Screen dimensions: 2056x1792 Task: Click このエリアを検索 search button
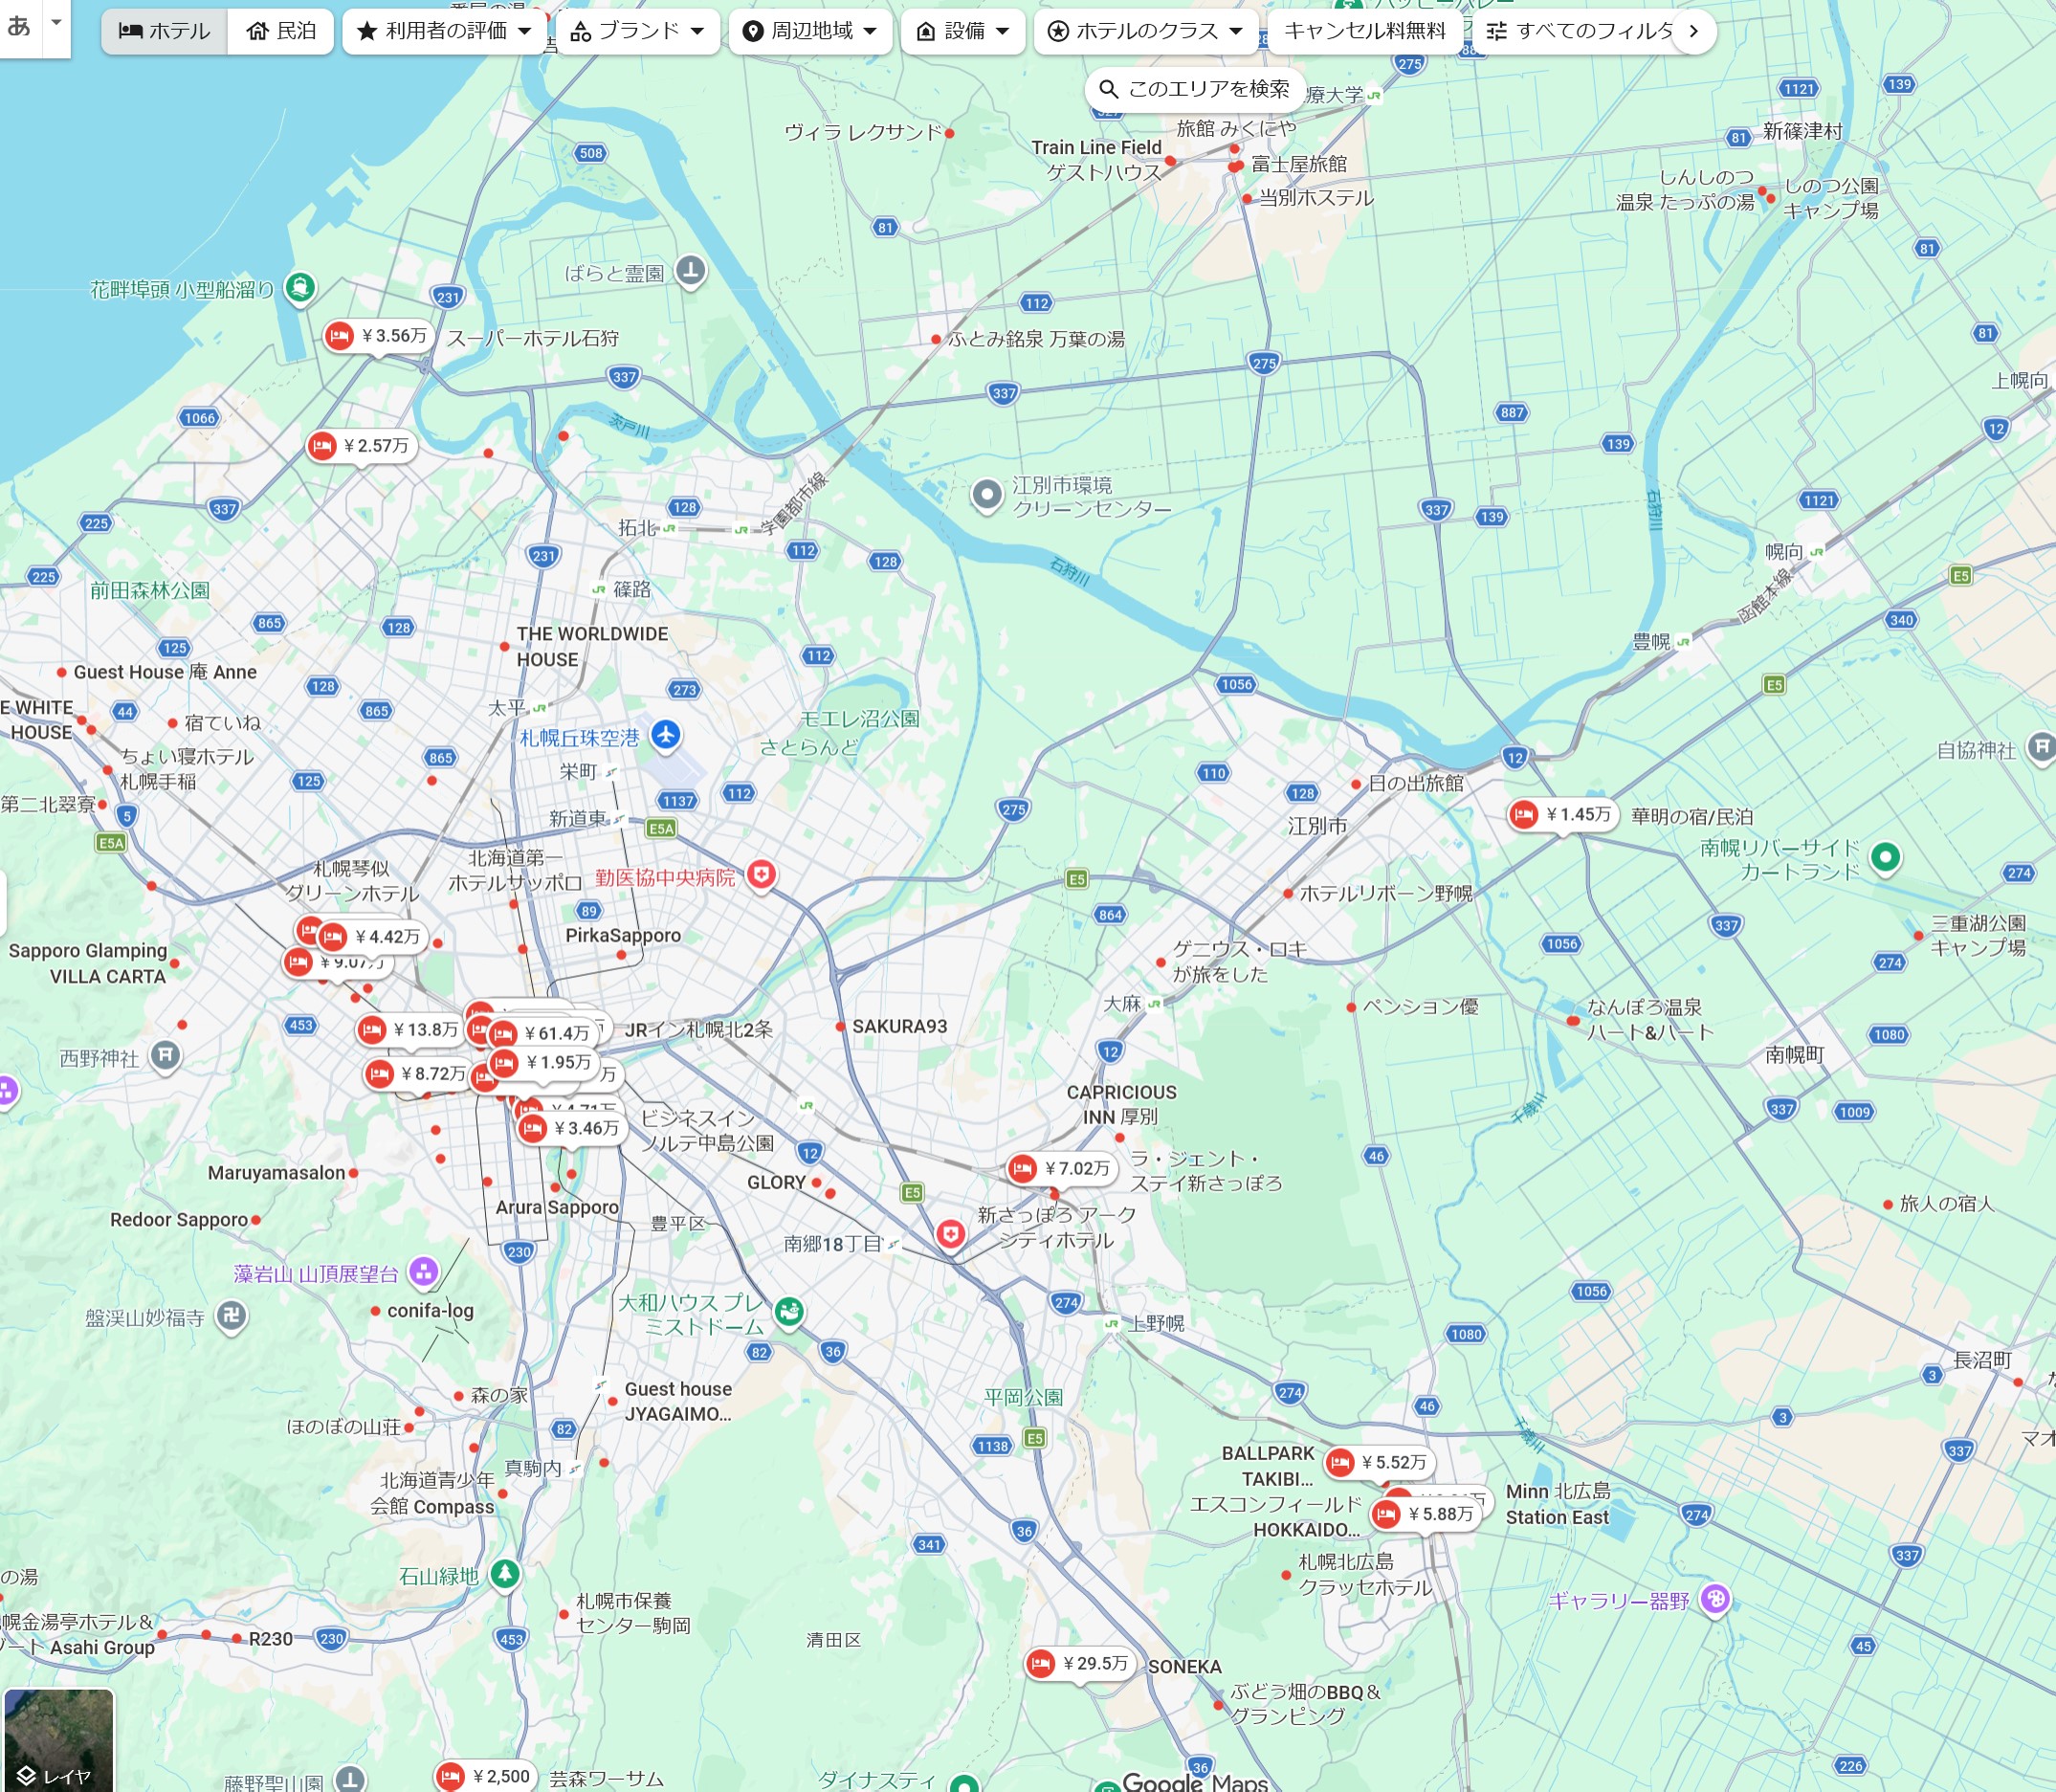(1194, 89)
